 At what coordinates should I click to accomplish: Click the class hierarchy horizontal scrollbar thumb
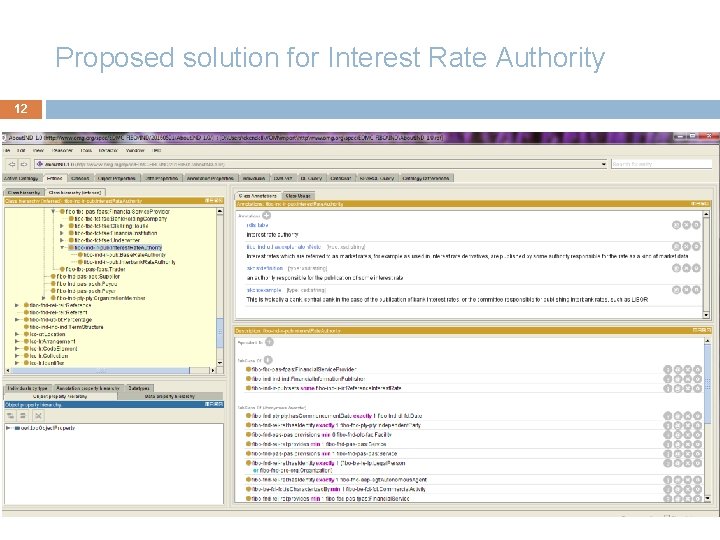(x=100, y=370)
